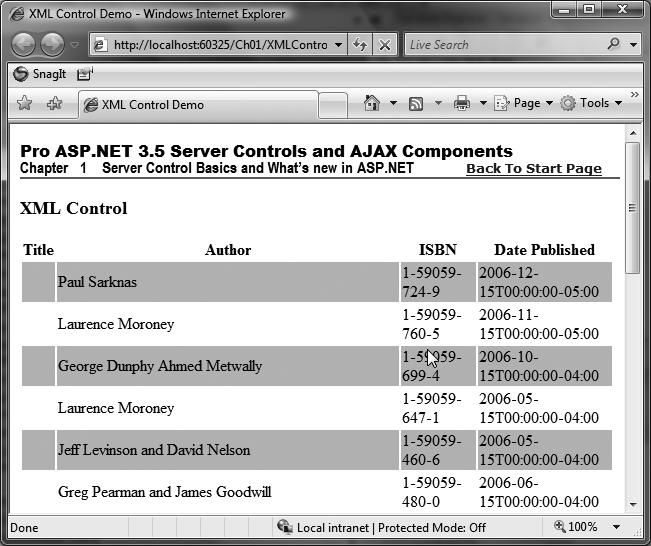Click the 100% zoom level button

click(575, 527)
